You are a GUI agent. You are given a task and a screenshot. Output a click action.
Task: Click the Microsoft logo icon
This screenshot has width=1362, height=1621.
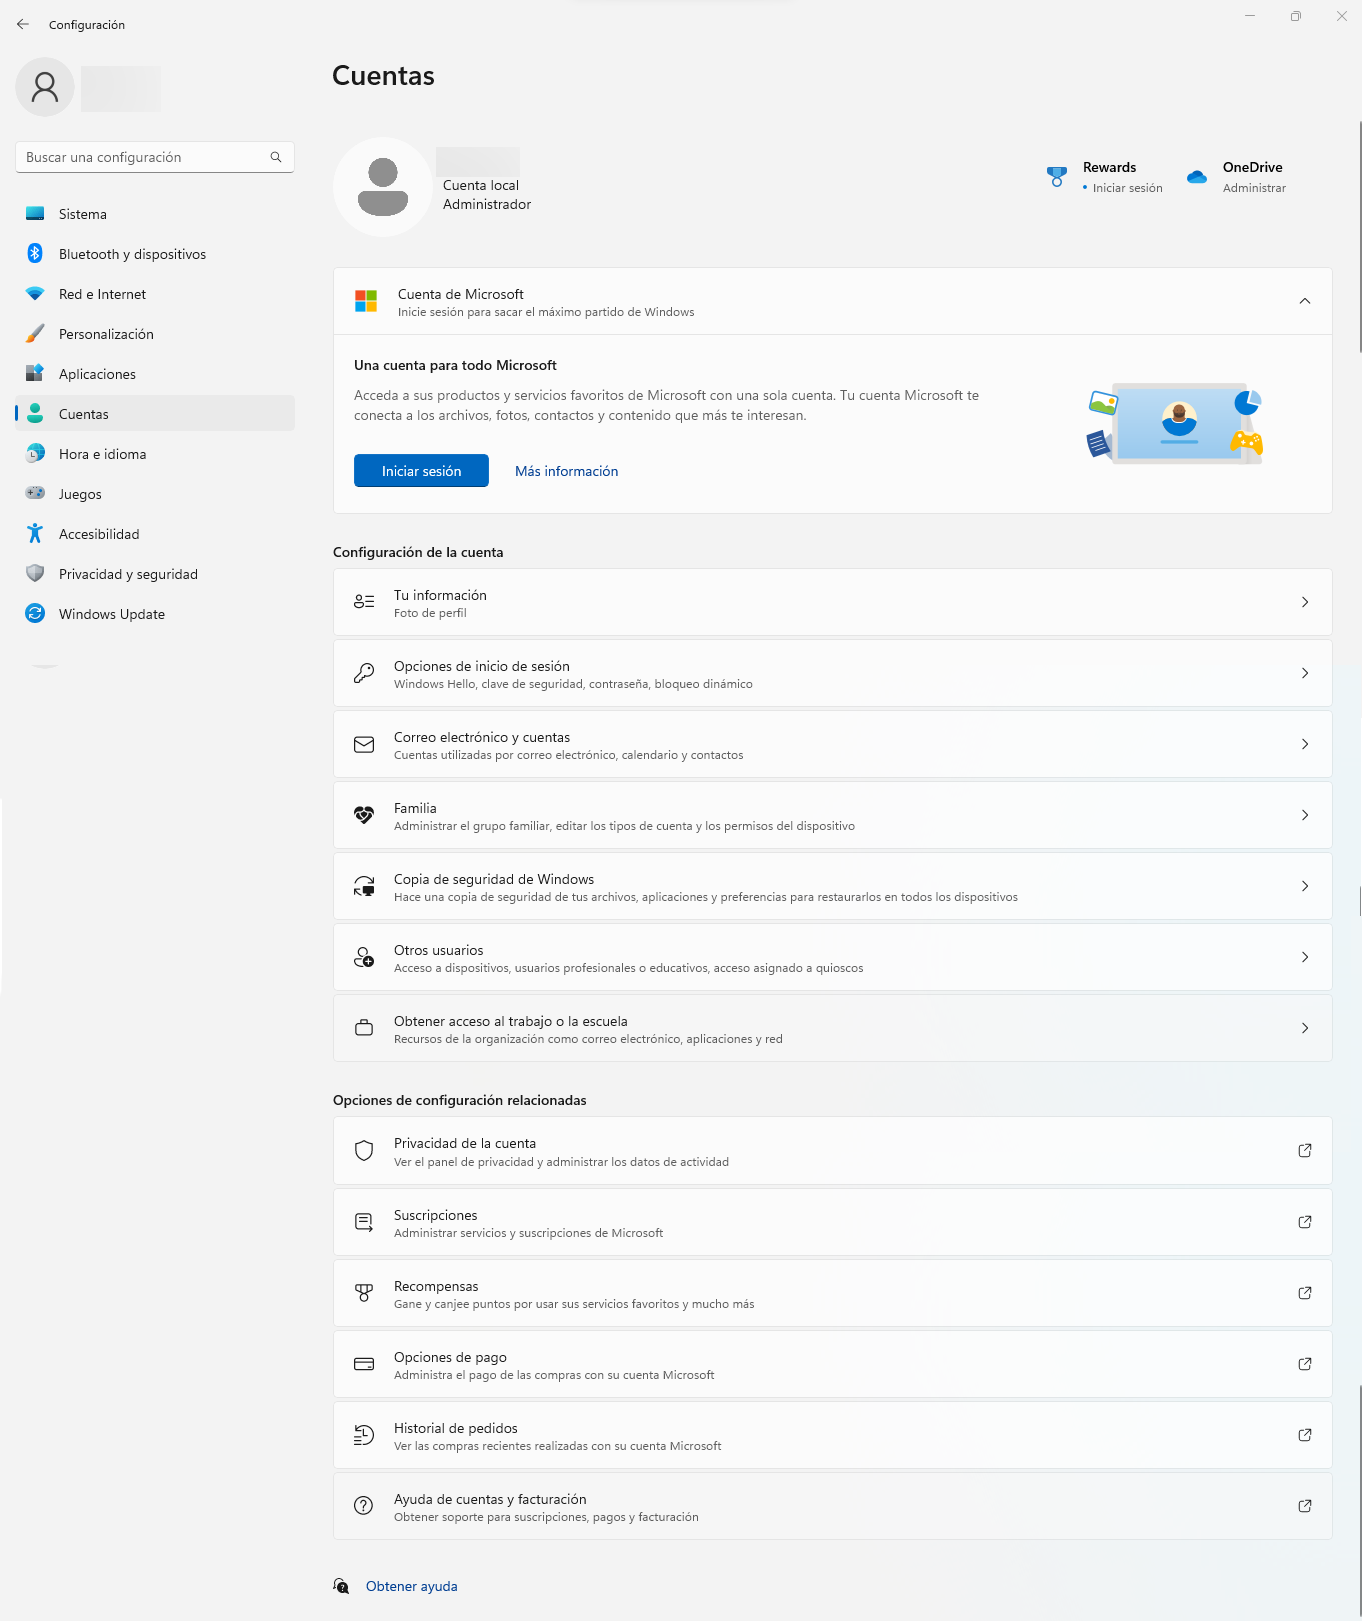366,301
